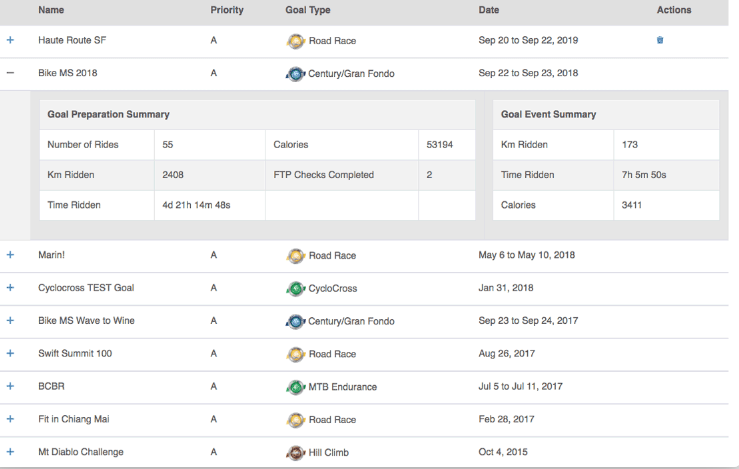Expand the Cyclocross TEST Goal row
Image resolution: width=739 pixels, height=469 pixels.
[11, 288]
